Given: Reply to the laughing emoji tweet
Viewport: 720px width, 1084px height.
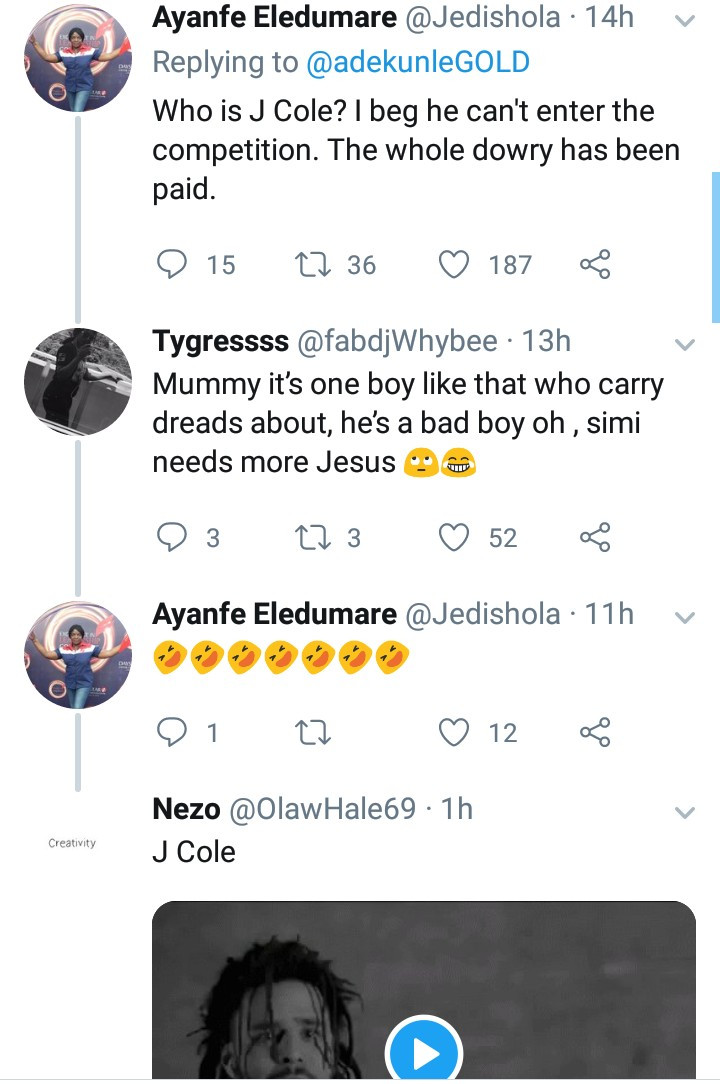Looking at the screenshot, I should pos(174,733).
